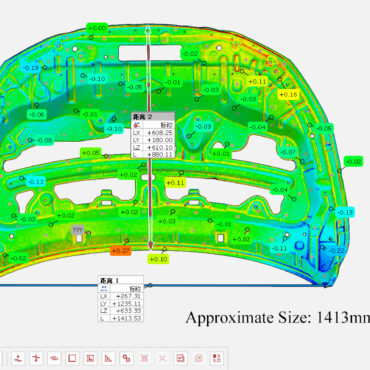The height and width of the screenshot is (370, 370).
Task: Click the greyed square target icon
Action: pos(199,358)
